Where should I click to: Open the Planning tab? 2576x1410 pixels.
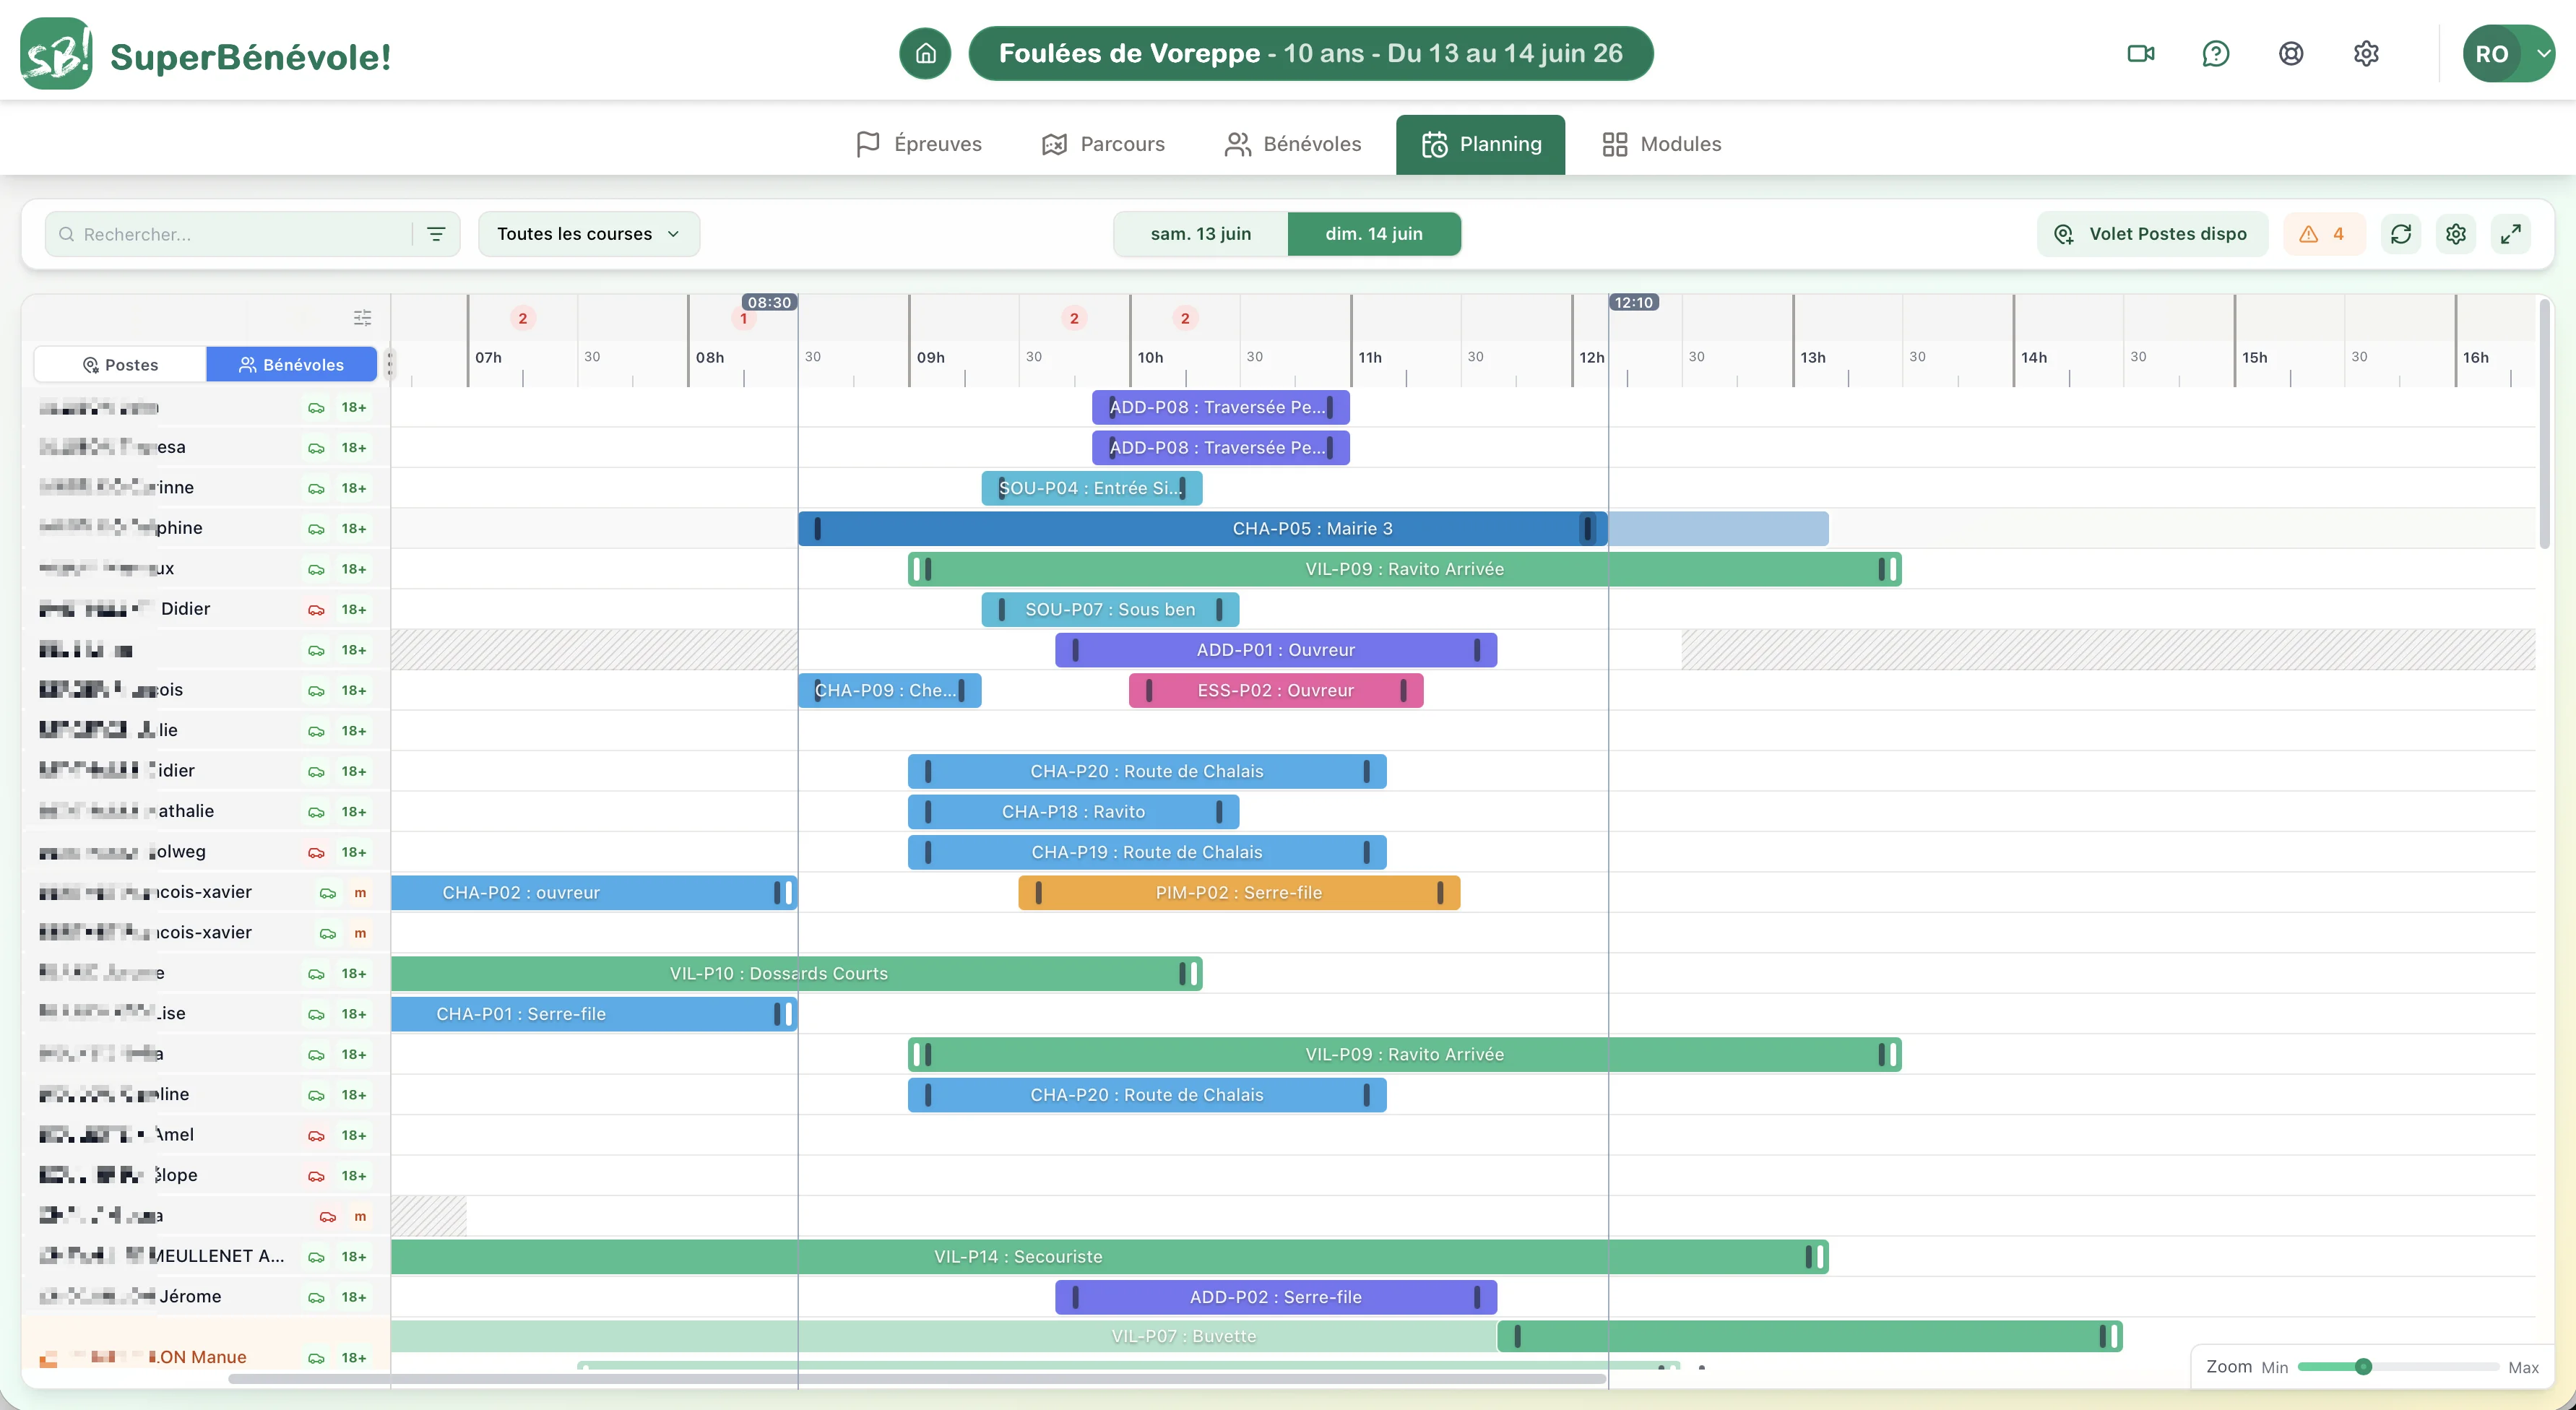coord(1481,144)
